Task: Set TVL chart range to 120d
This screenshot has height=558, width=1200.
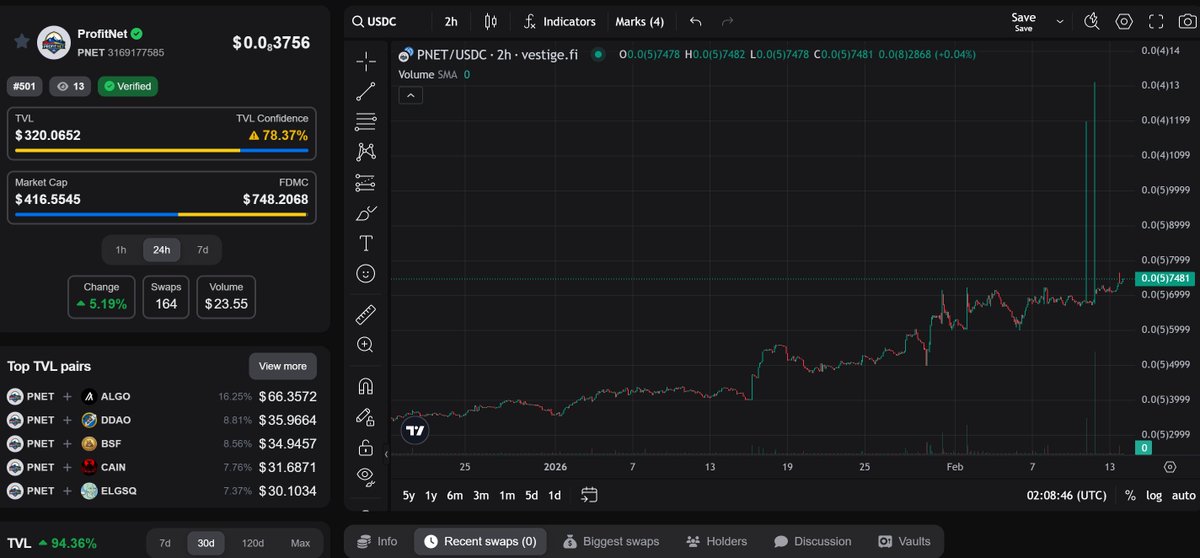Action: [x=252, y=543]
